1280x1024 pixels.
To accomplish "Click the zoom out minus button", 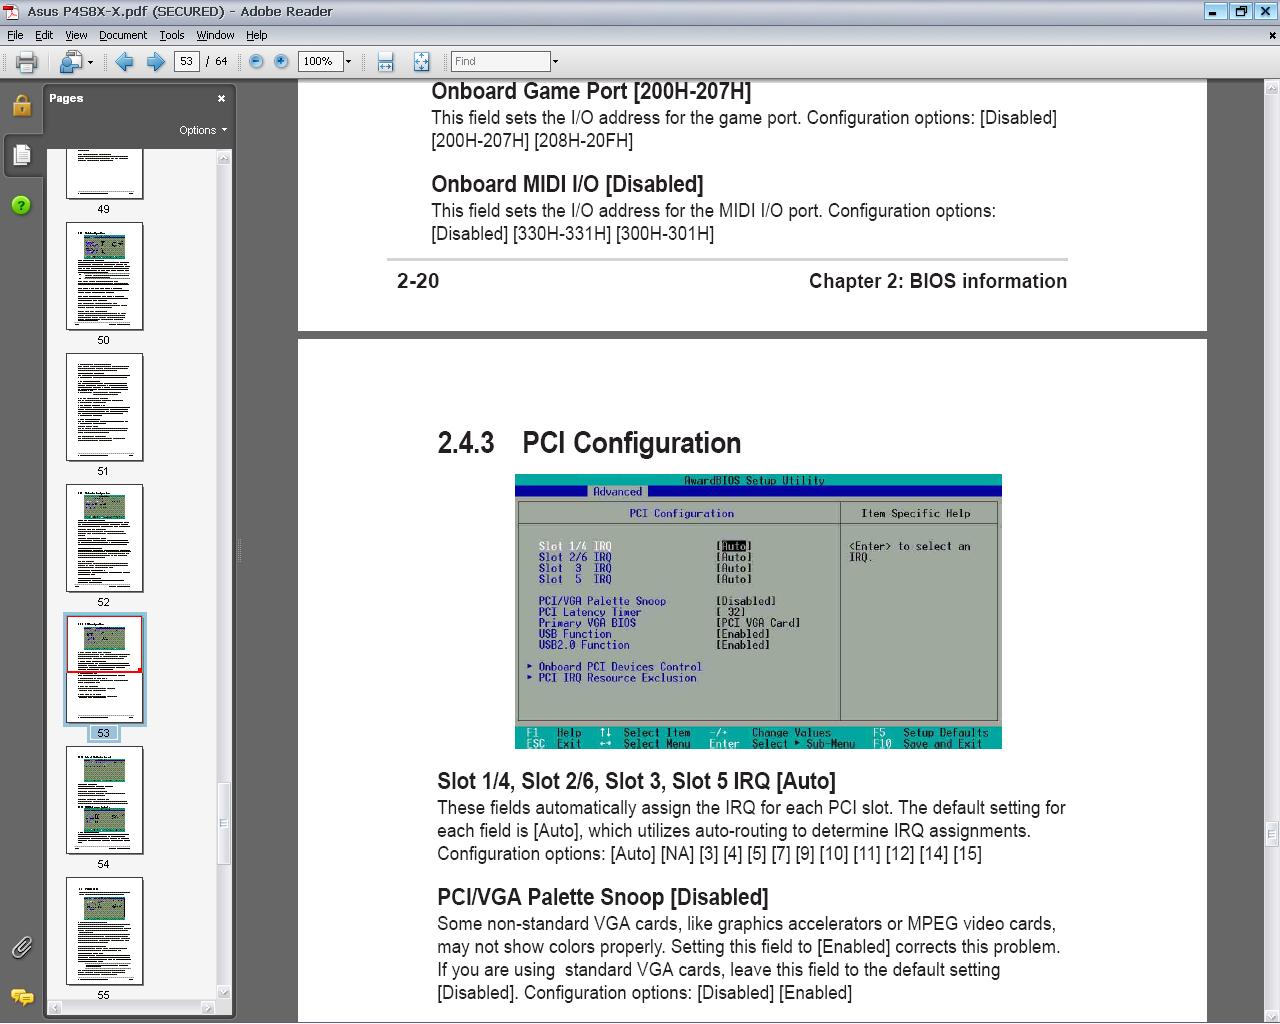I will point(256,61).
